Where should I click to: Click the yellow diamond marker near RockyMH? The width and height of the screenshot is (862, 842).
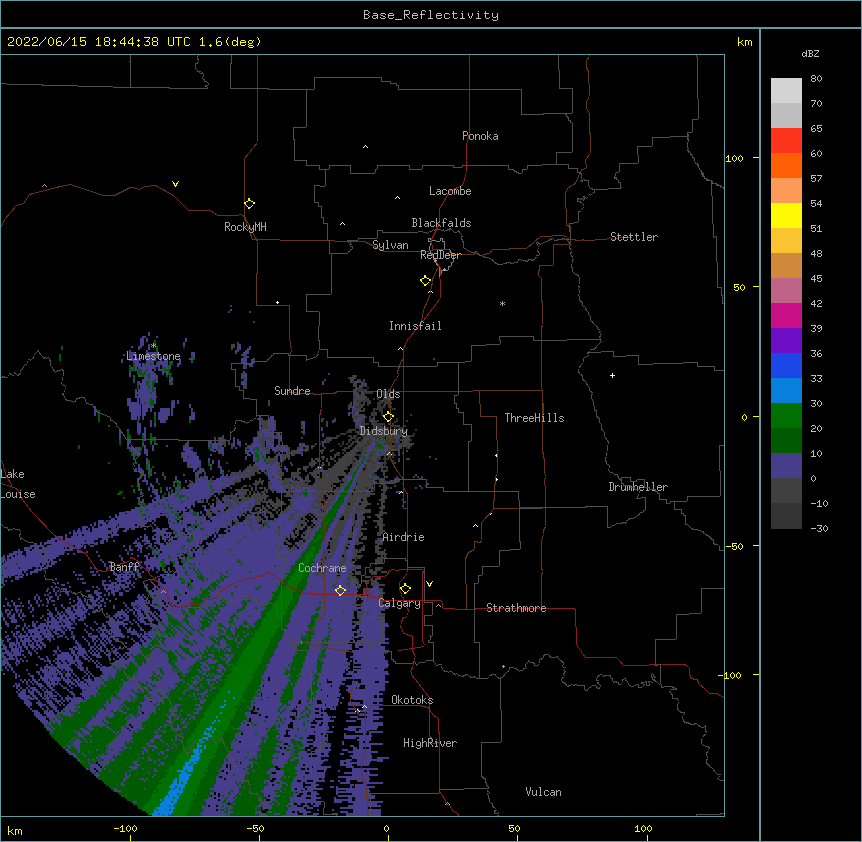250,204
